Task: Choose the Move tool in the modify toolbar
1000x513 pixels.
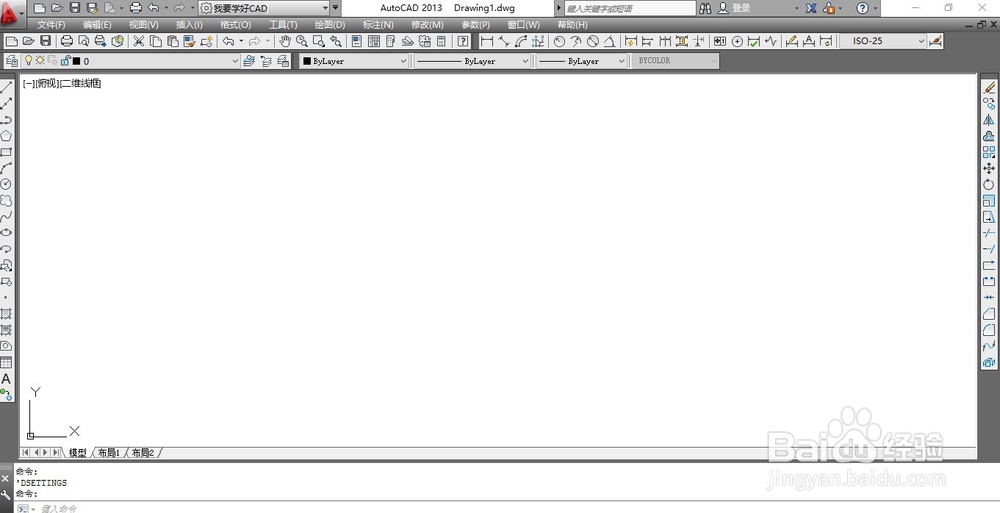Action: tap(989, 168)
